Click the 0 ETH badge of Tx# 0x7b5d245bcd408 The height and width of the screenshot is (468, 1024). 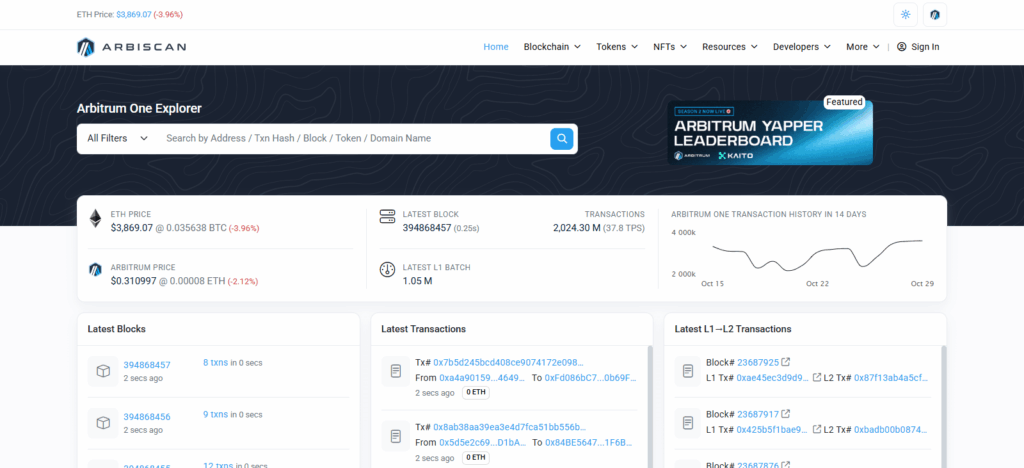(476, 393)
